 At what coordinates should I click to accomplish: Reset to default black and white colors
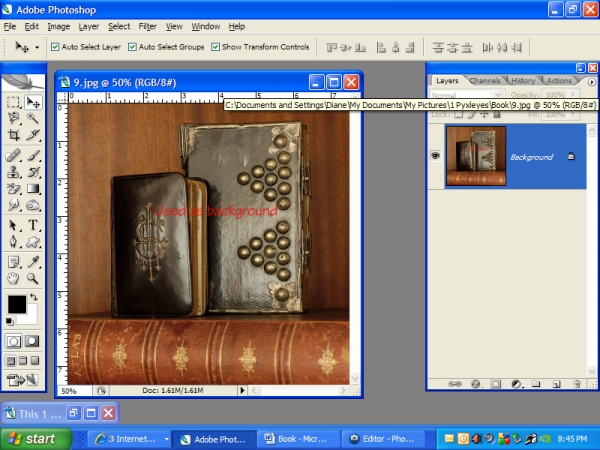[x=9, y=321]
